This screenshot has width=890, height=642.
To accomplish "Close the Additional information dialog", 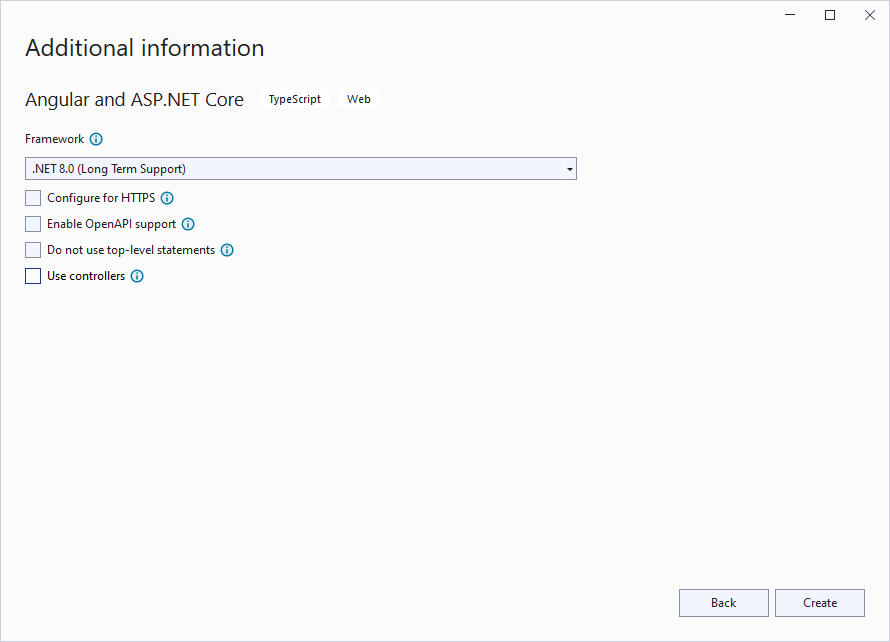I will tap(870, 15).
